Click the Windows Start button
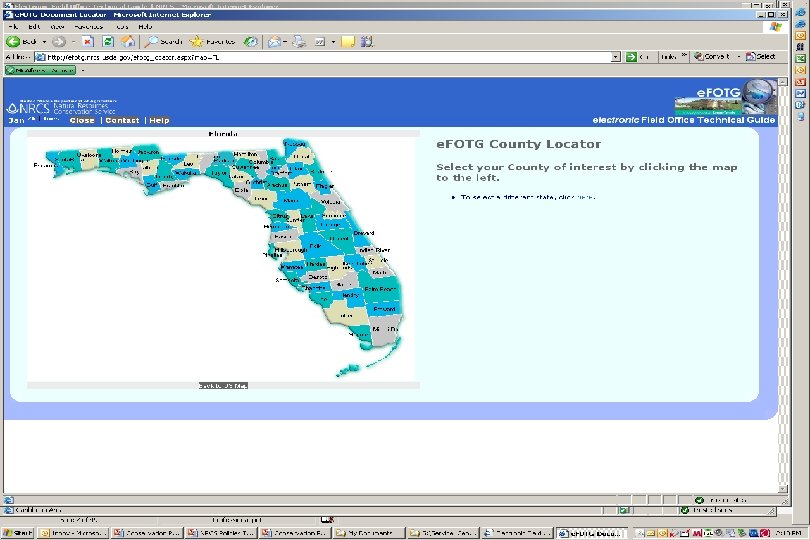The image size is (810, 540). (17, 533)
